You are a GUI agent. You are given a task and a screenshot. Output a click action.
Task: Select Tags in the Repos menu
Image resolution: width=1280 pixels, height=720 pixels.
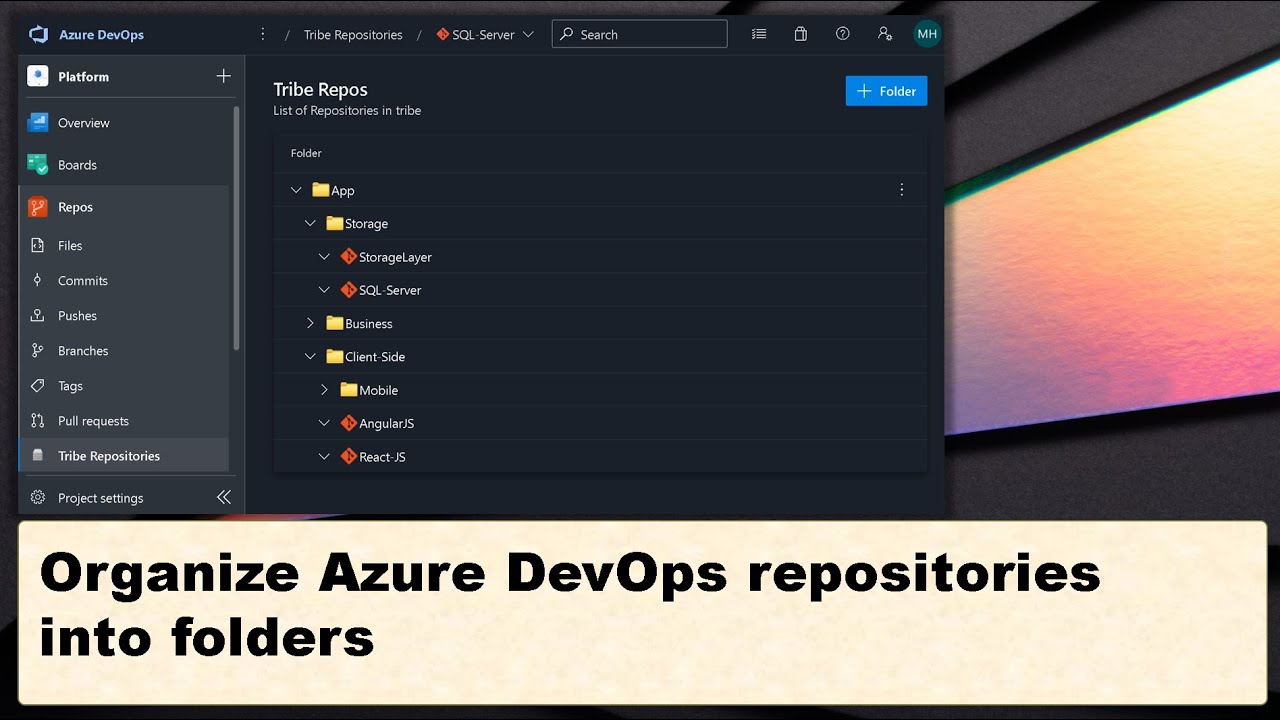(70, 386)
